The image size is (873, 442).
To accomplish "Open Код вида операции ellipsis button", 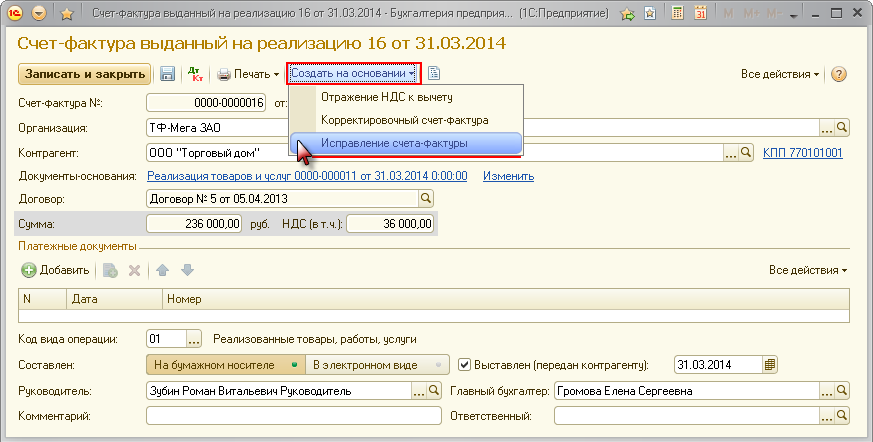I will [x=193, y=339].
